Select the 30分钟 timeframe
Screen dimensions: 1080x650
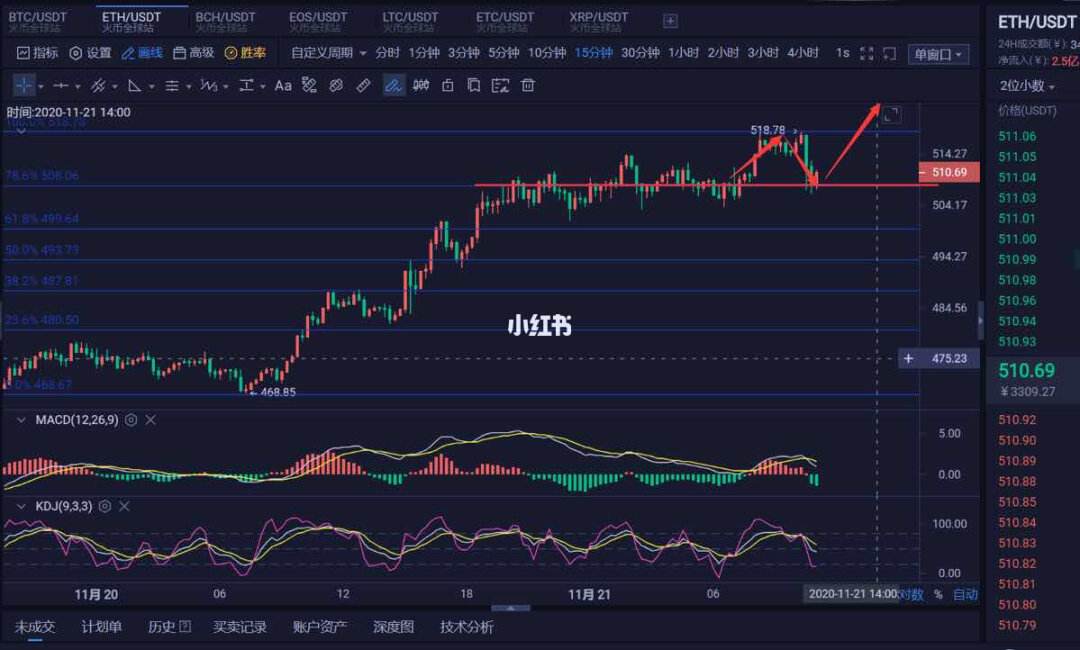click(640, 53)
